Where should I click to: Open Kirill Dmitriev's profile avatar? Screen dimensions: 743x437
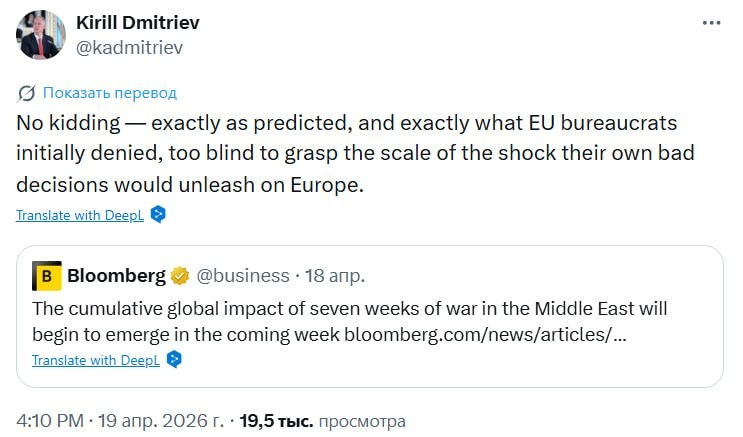tap(41, 34)
